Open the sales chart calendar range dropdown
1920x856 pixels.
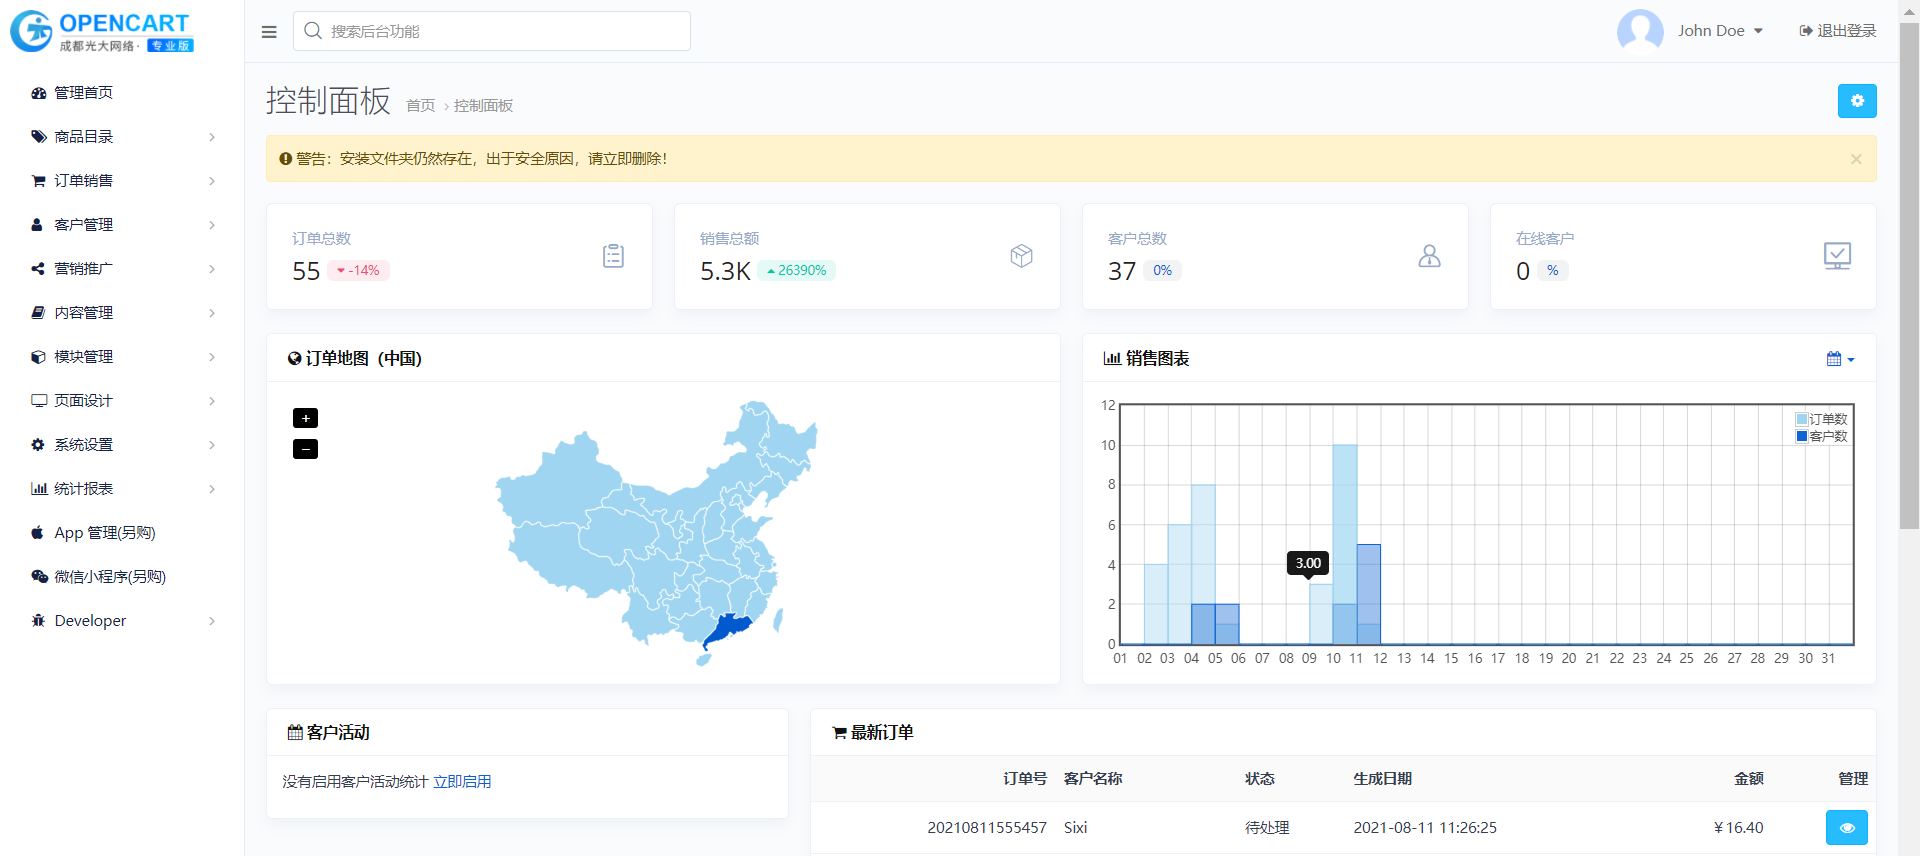tap(1840, 359)
